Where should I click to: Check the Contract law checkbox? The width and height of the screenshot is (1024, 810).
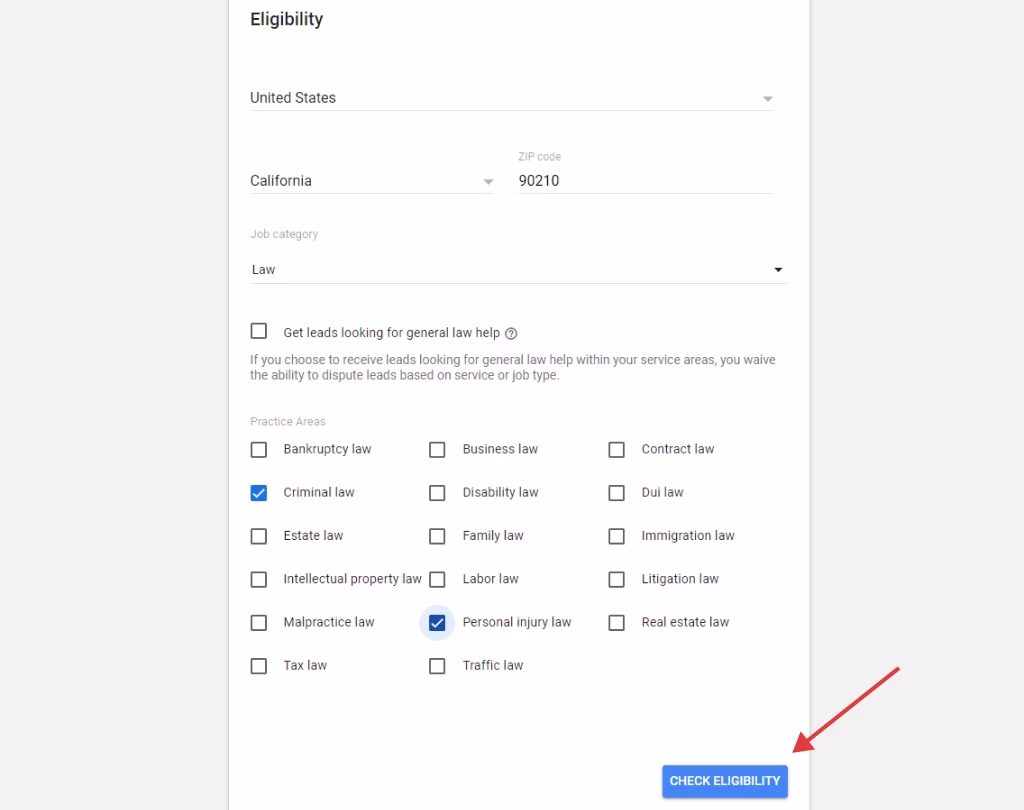pos(616,449)
